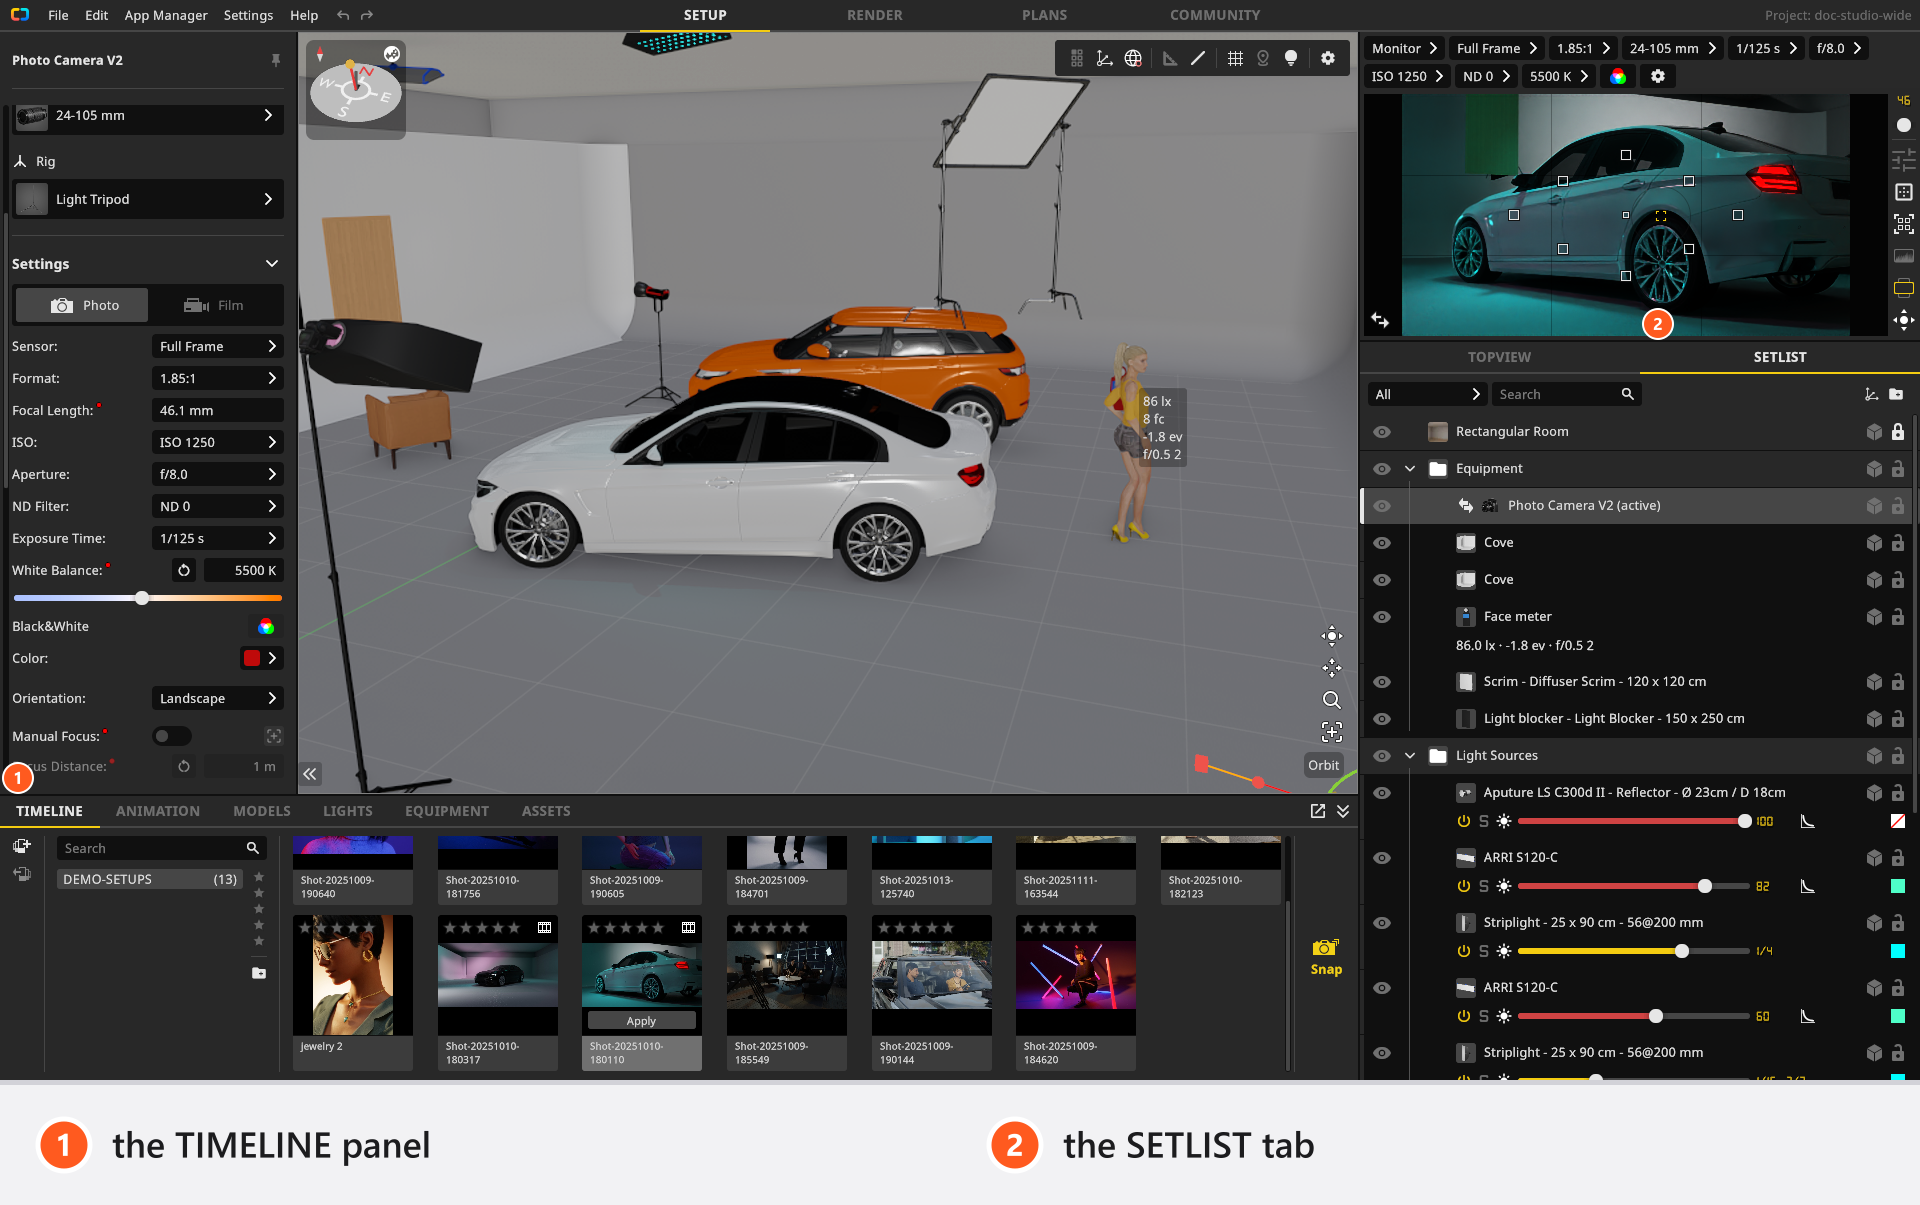Open the Sensor Full Frame dropdown
The width and height of the screenshot is (1920, 1205).
tap(218, 346)
